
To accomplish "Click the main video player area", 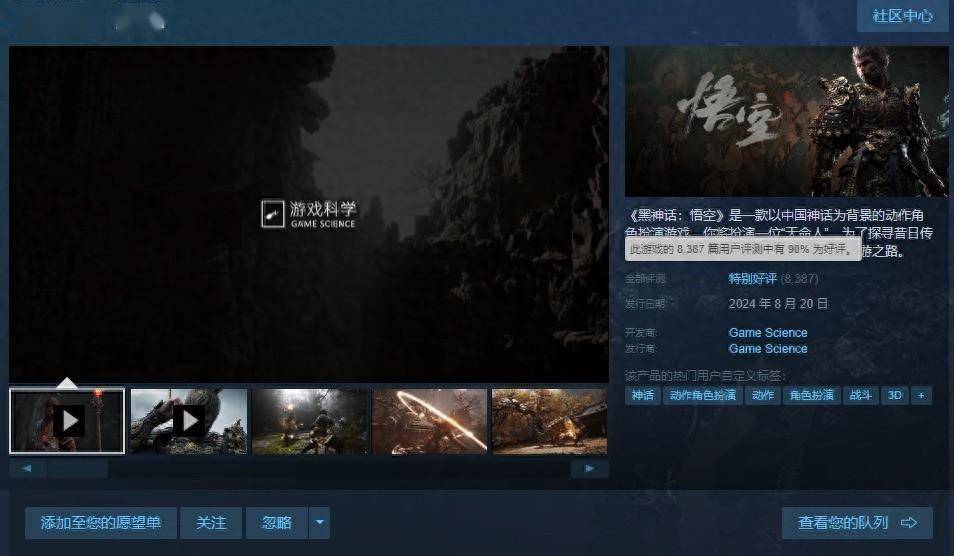I will pos(309,214).
